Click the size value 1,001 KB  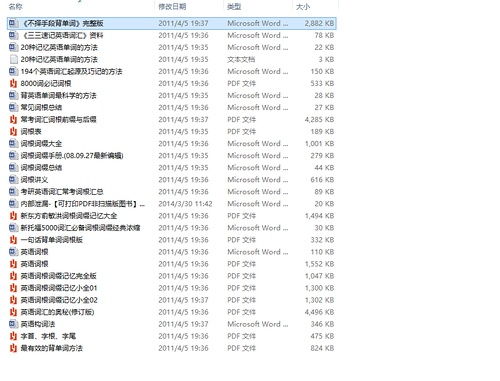[319, 144]
